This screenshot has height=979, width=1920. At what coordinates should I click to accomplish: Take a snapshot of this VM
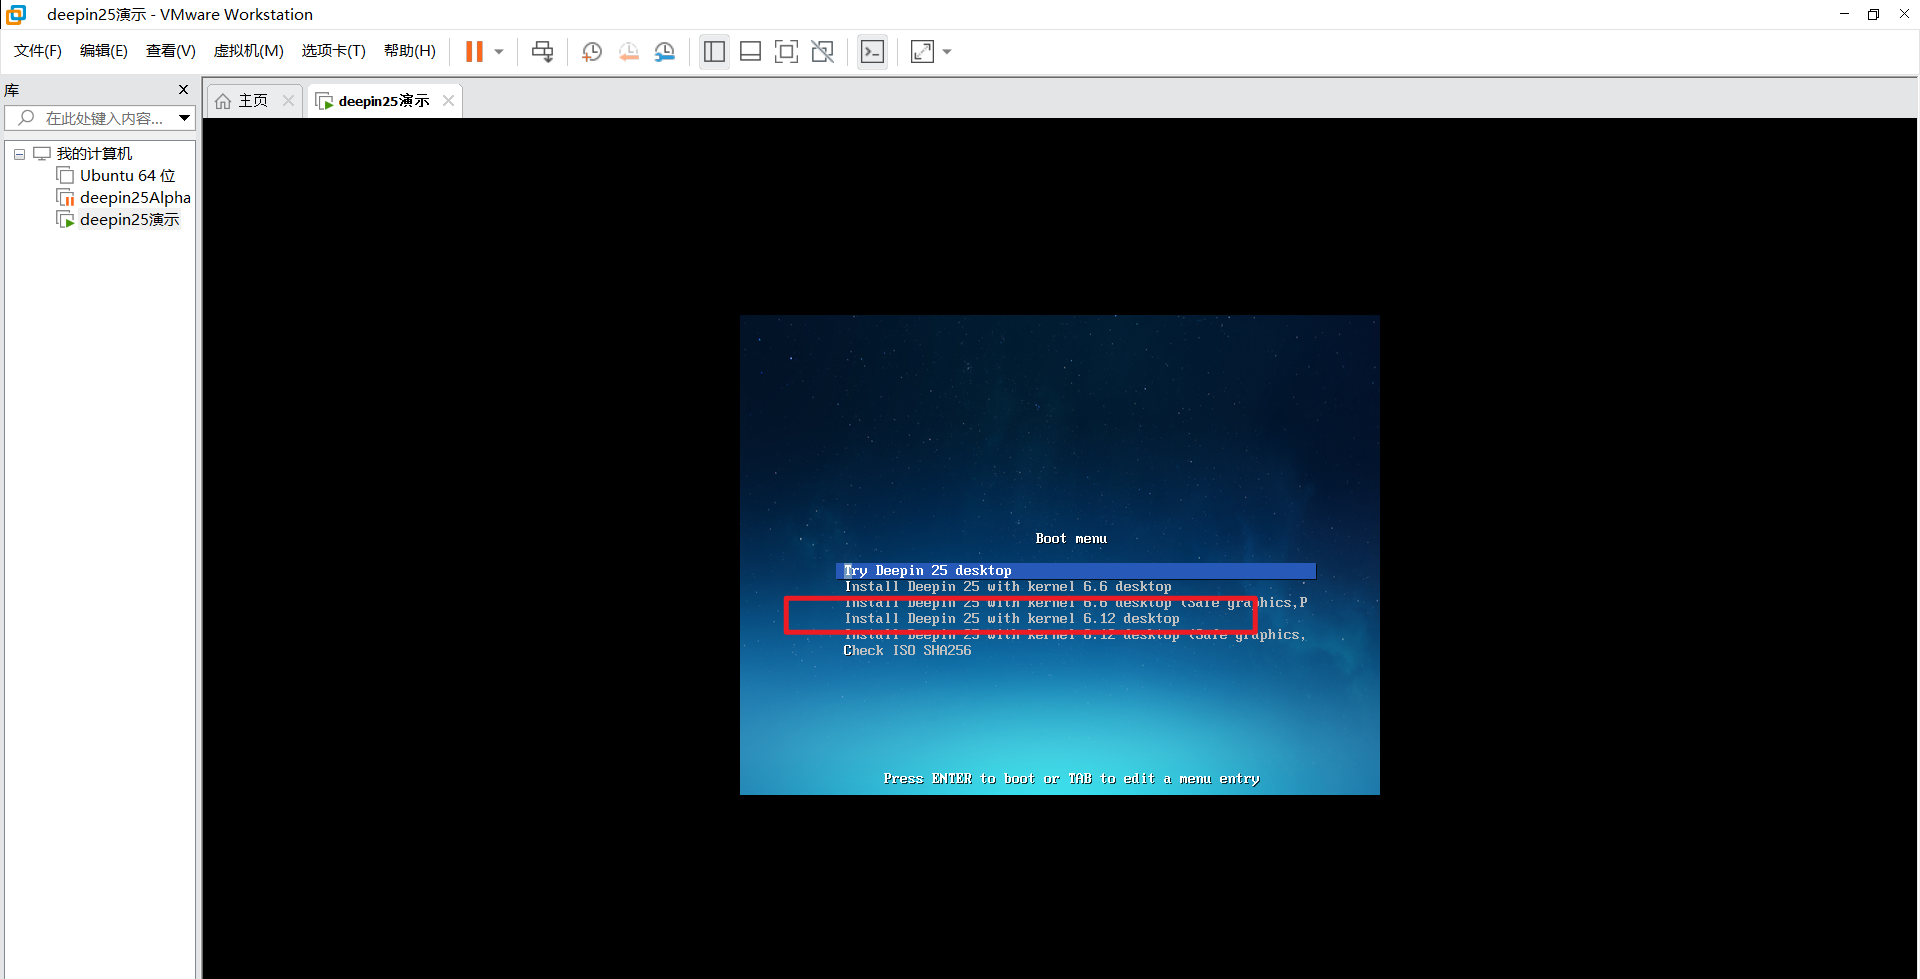(x=592, y=52)
